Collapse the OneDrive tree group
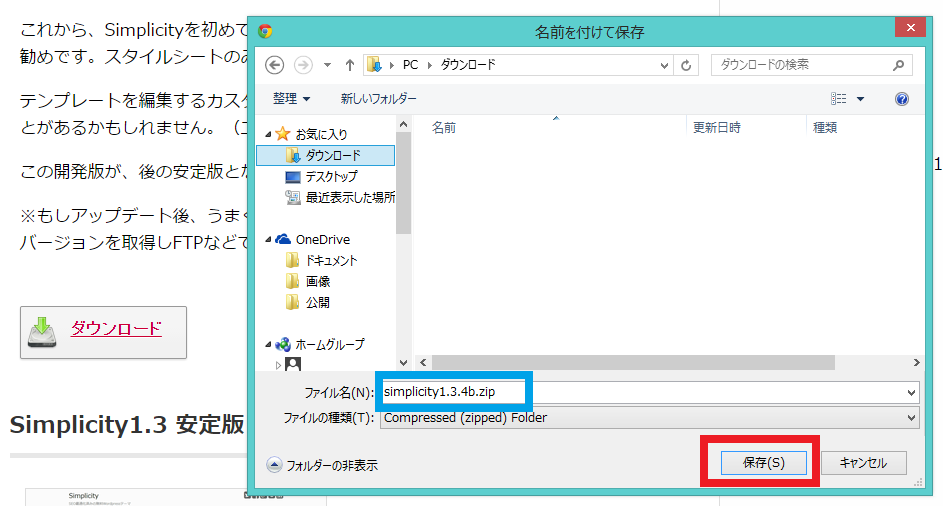This screenshot has height=506, width=943. 268,239
